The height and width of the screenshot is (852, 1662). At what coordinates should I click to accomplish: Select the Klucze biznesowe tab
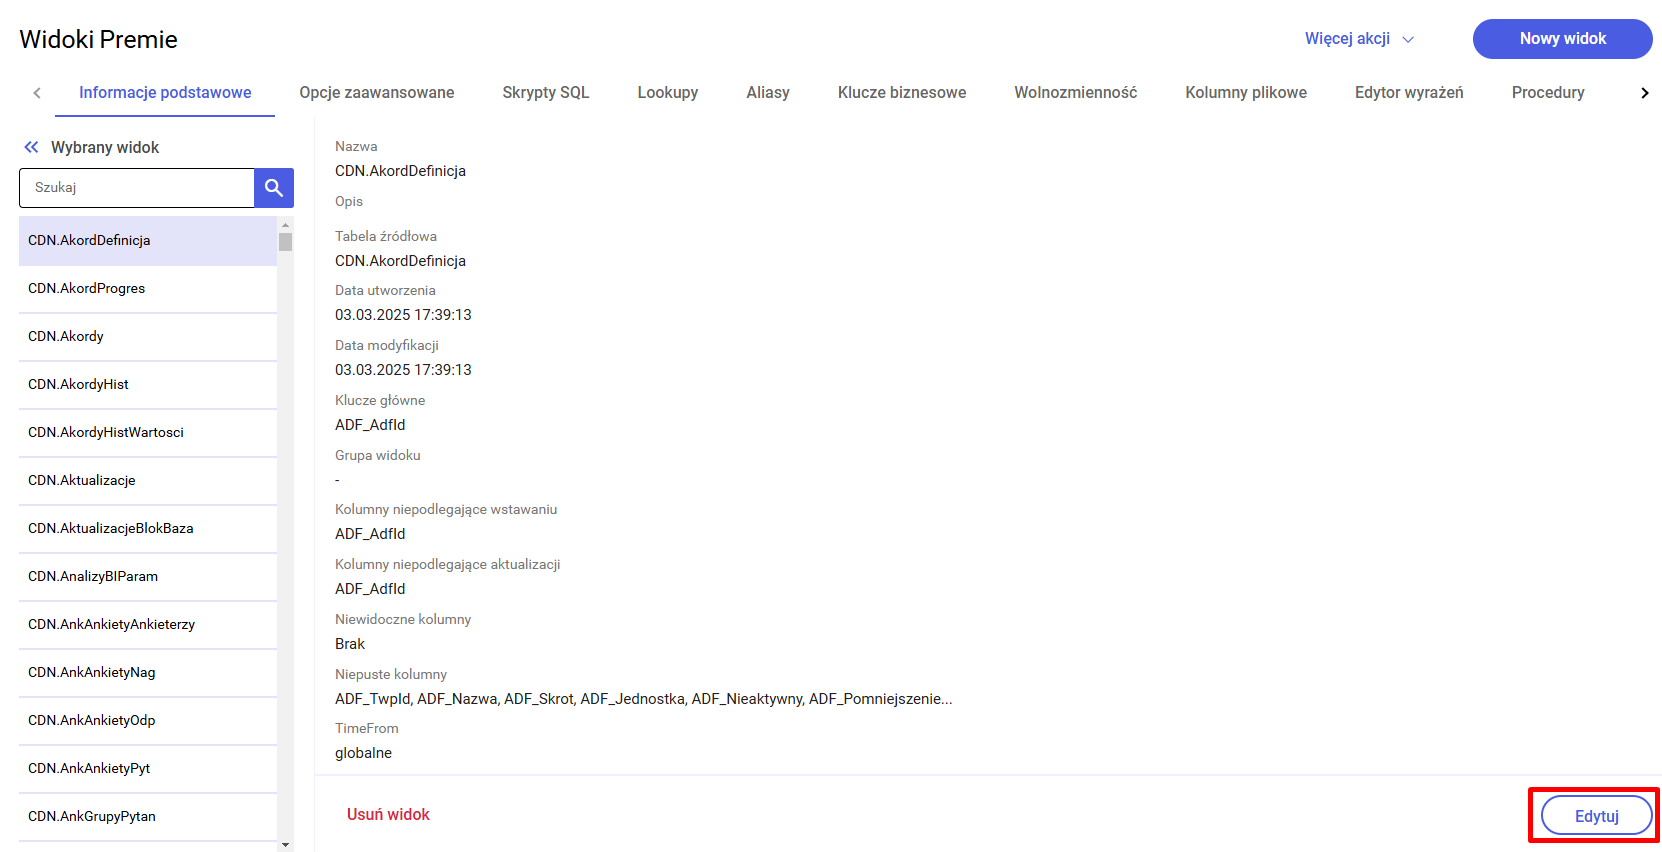[x=902, y=93]
